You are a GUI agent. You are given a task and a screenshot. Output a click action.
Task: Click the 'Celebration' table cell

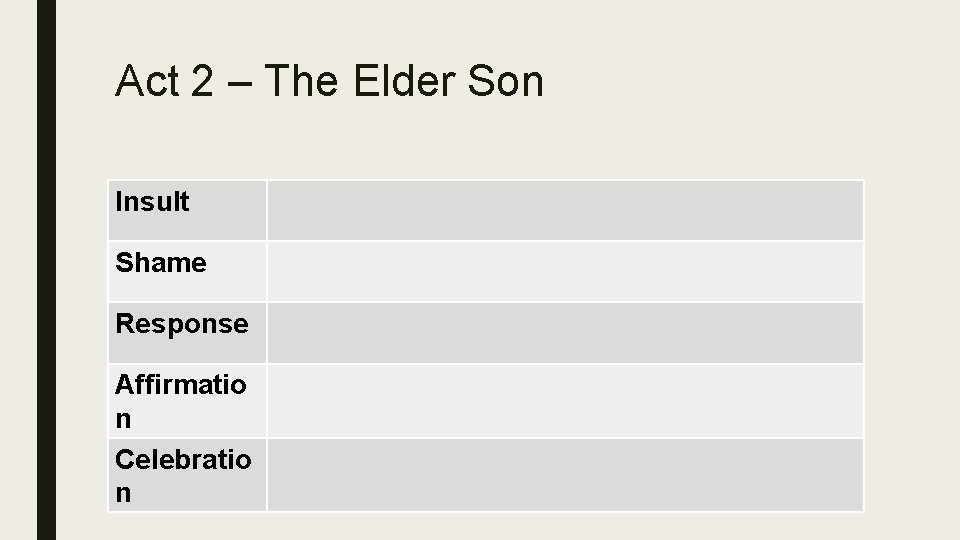[x=187, y=474]
